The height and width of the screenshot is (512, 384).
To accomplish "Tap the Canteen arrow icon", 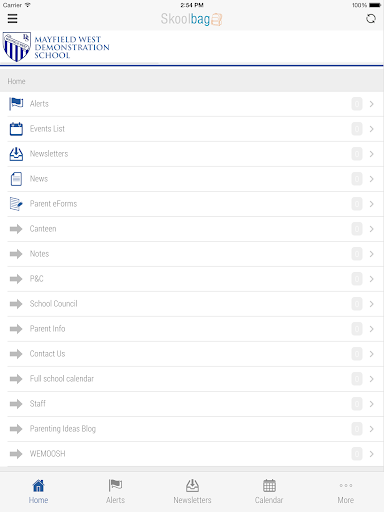I will [16, 229].
